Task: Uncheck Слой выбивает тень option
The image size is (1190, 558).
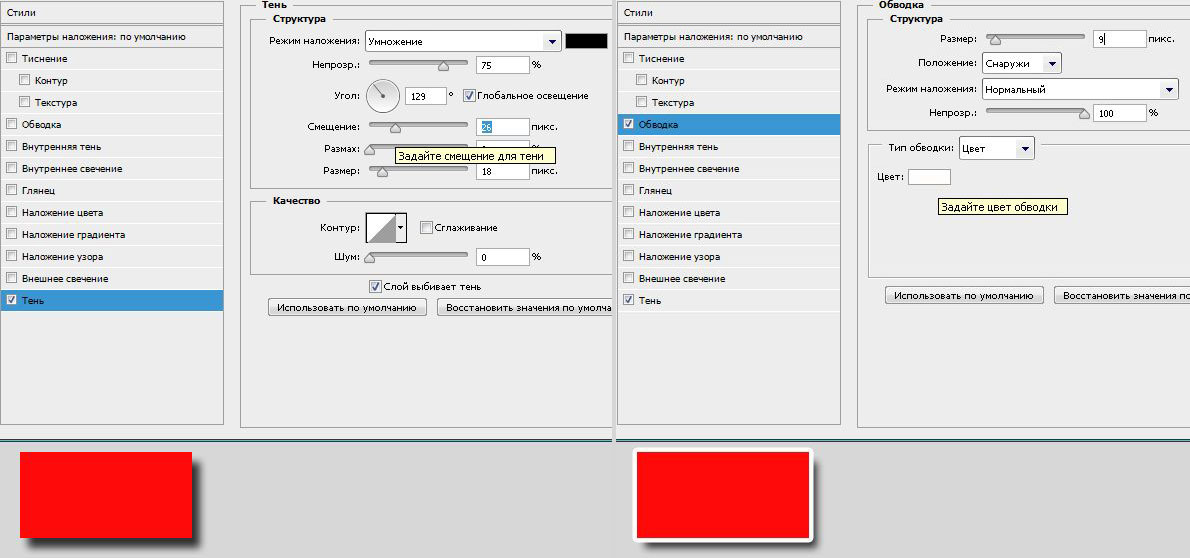Action: point(375,287)
